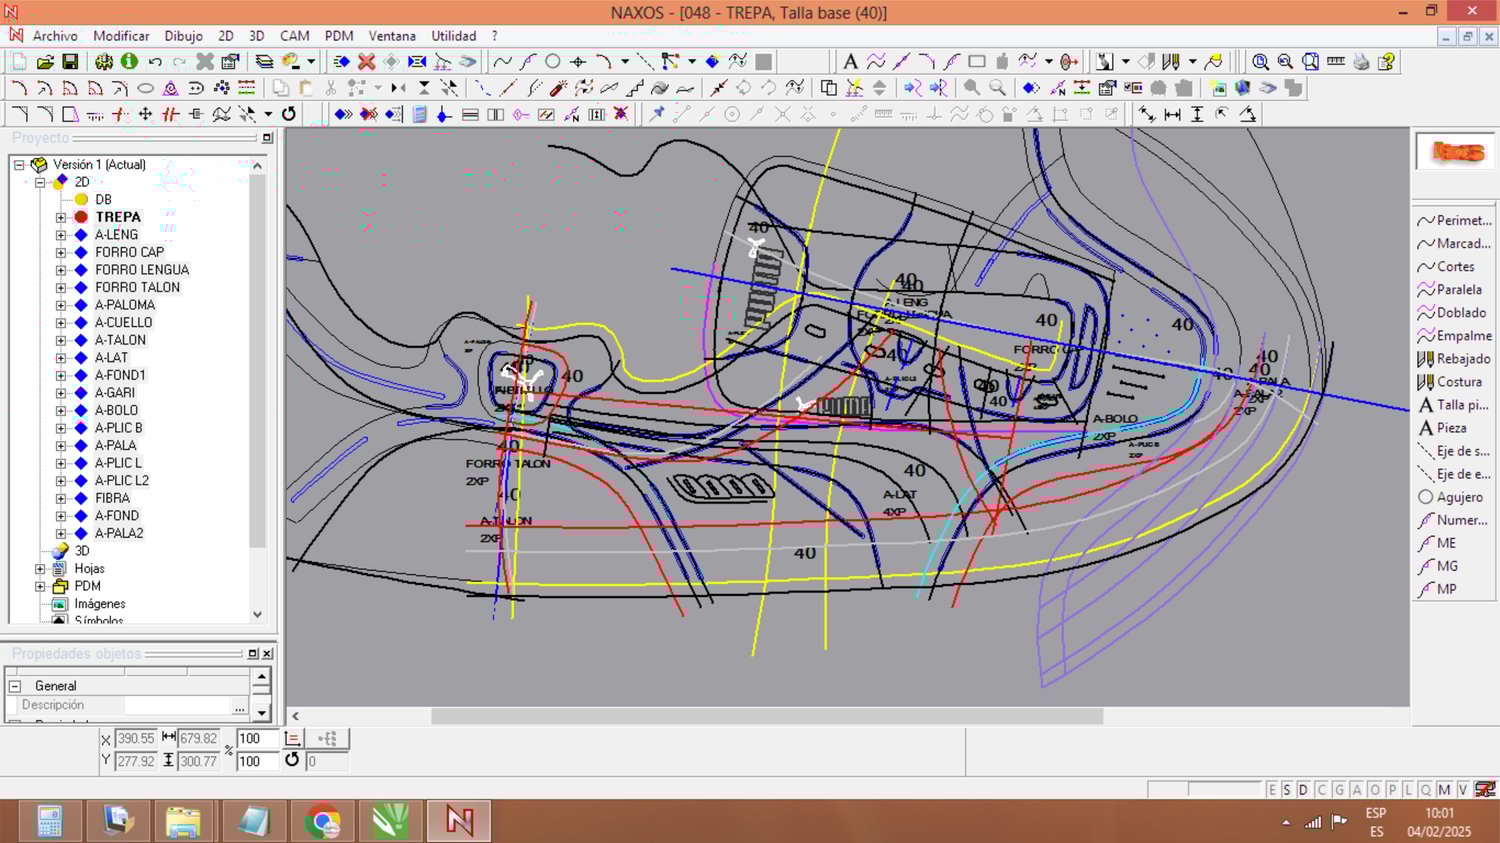The image size is (1500, 843).
Task: Click the red X delete icon in top toolbar
Action: [x=367, y=62]
